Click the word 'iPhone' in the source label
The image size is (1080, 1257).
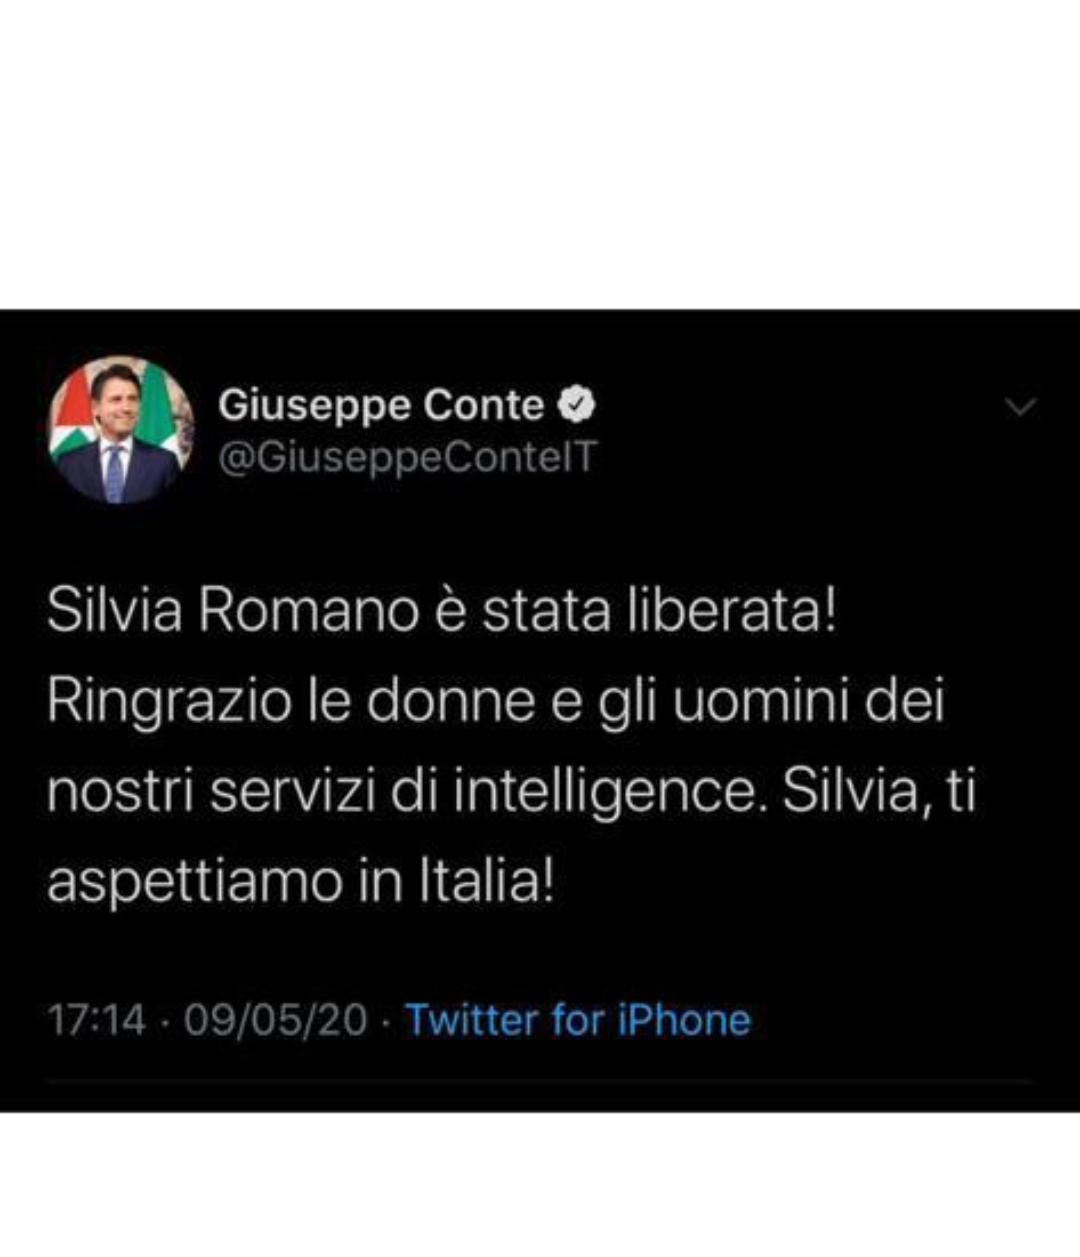coord(684,1020)
